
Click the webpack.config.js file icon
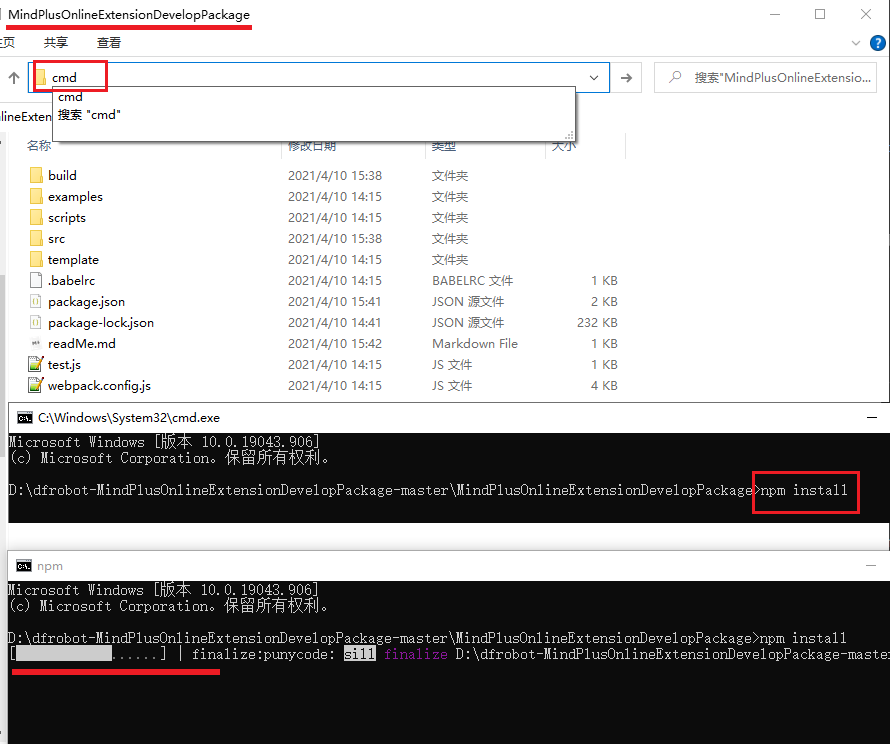click(36, 385)
